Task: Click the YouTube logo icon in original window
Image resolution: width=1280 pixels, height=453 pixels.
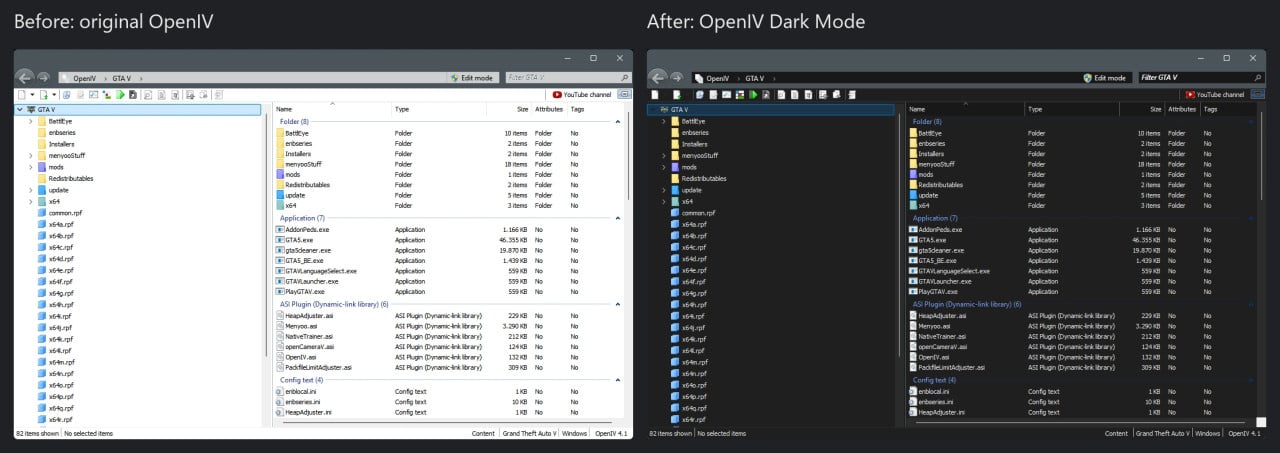Action: 558,95
